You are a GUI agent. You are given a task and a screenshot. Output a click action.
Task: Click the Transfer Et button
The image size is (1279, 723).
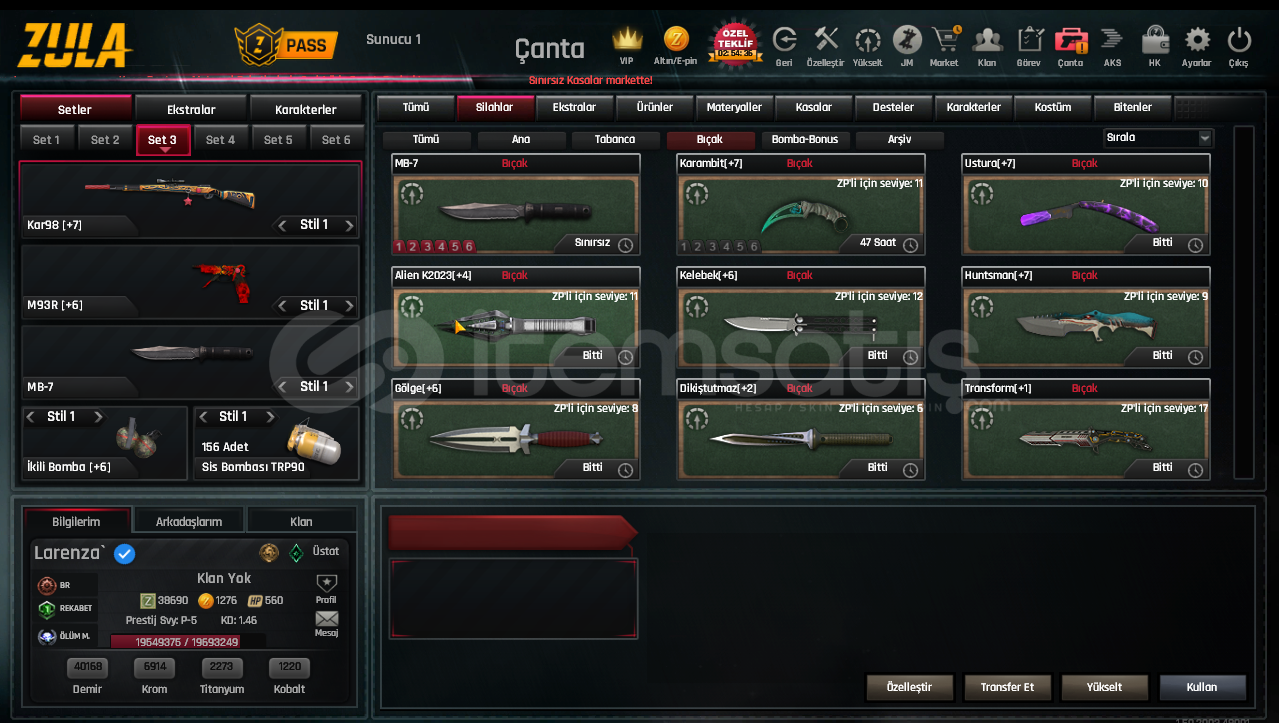click(1007, 687)
